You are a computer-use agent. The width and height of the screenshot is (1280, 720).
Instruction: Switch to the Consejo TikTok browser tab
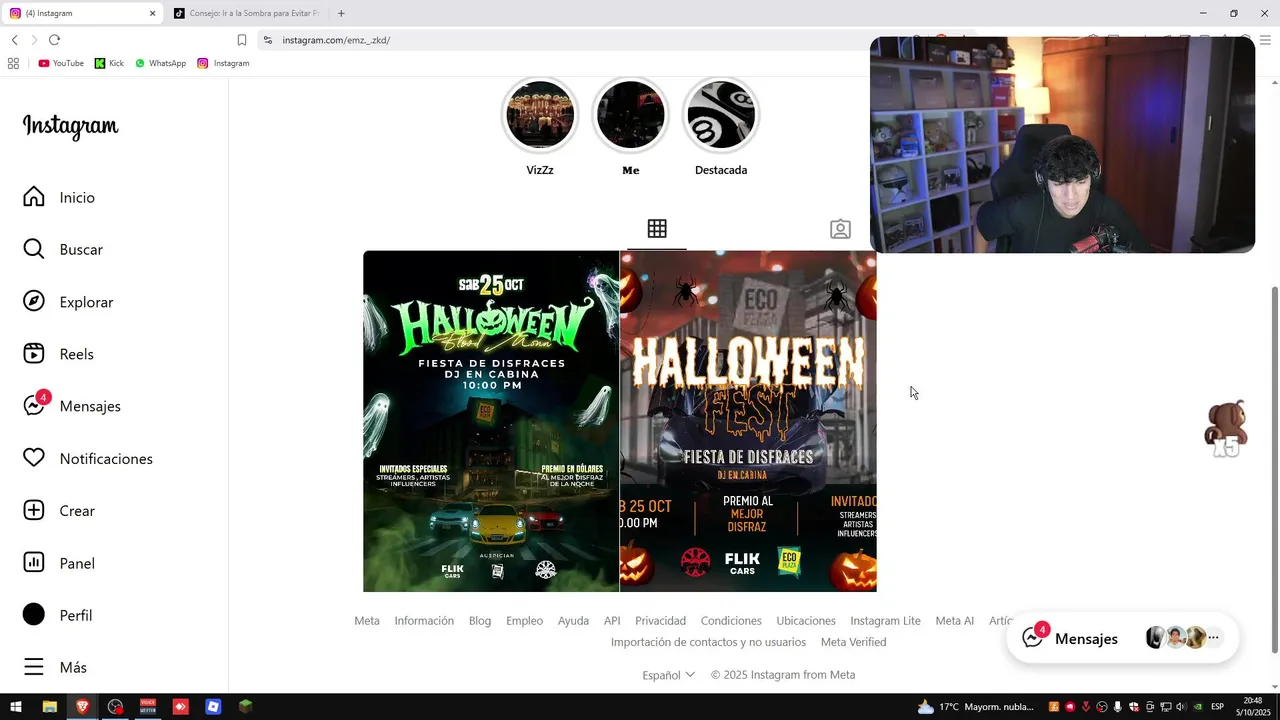pos(247,13)
